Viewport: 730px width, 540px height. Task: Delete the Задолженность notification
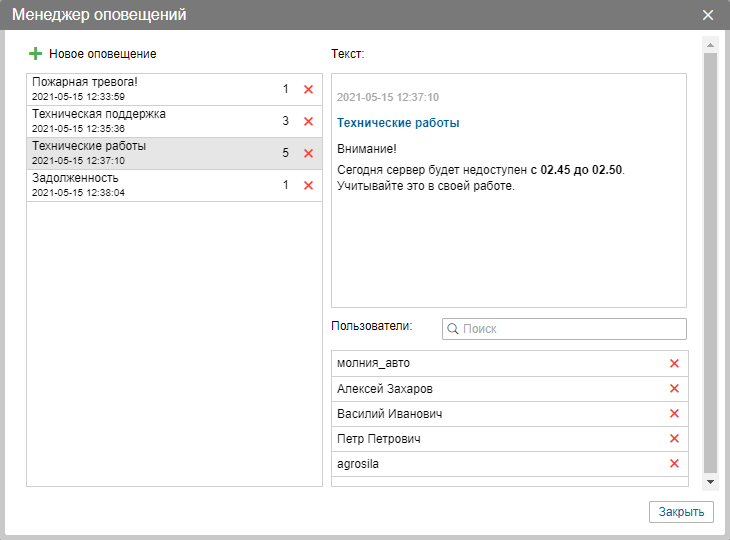click(308, 185)
